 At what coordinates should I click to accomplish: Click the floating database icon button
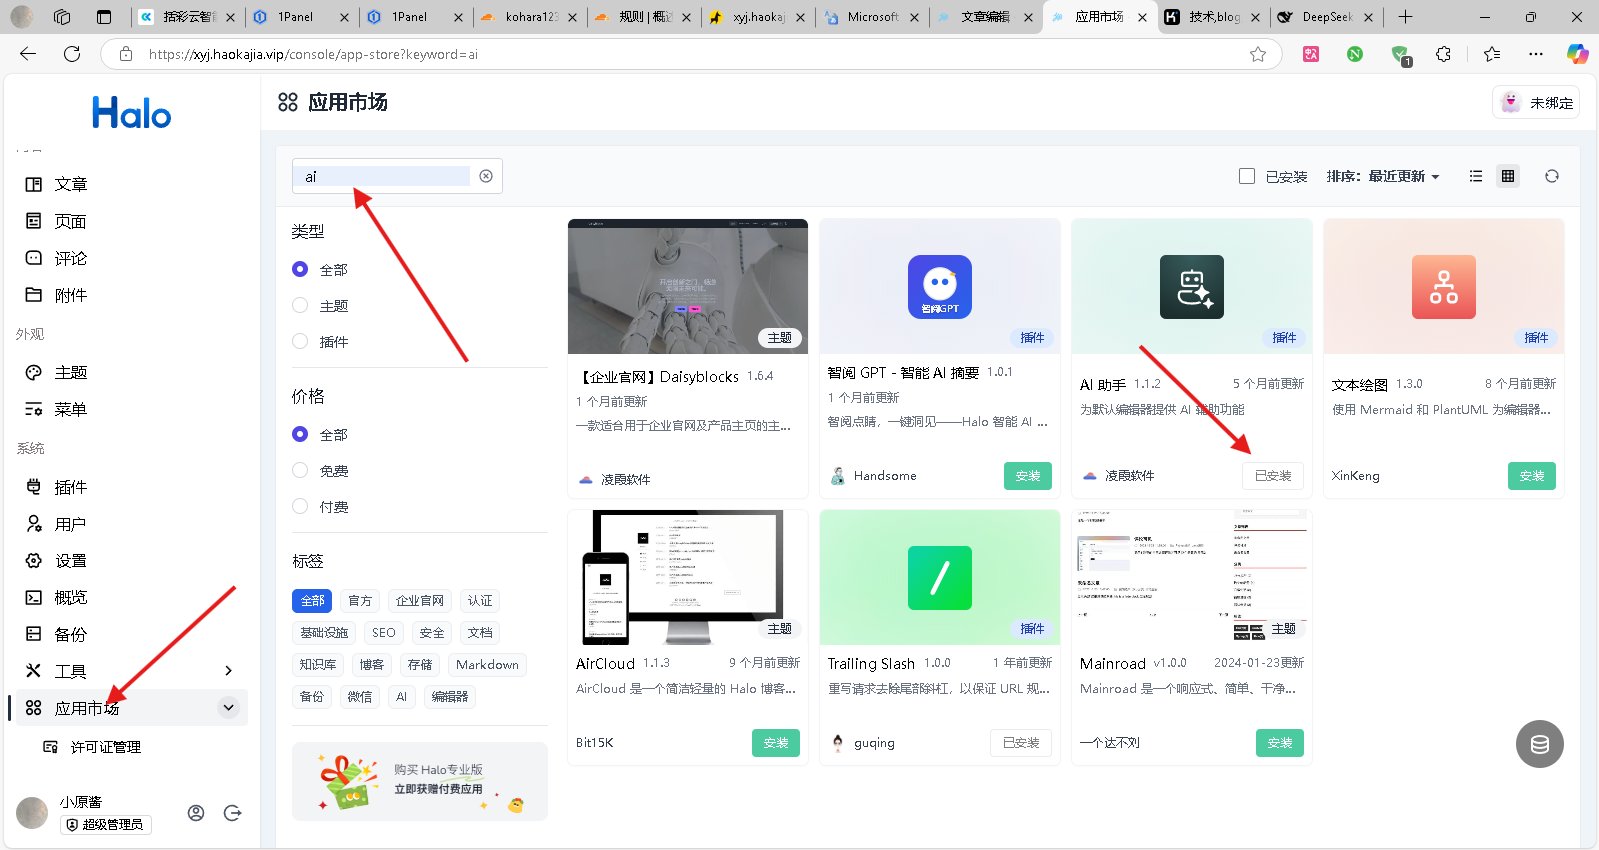coord(1540,744)
